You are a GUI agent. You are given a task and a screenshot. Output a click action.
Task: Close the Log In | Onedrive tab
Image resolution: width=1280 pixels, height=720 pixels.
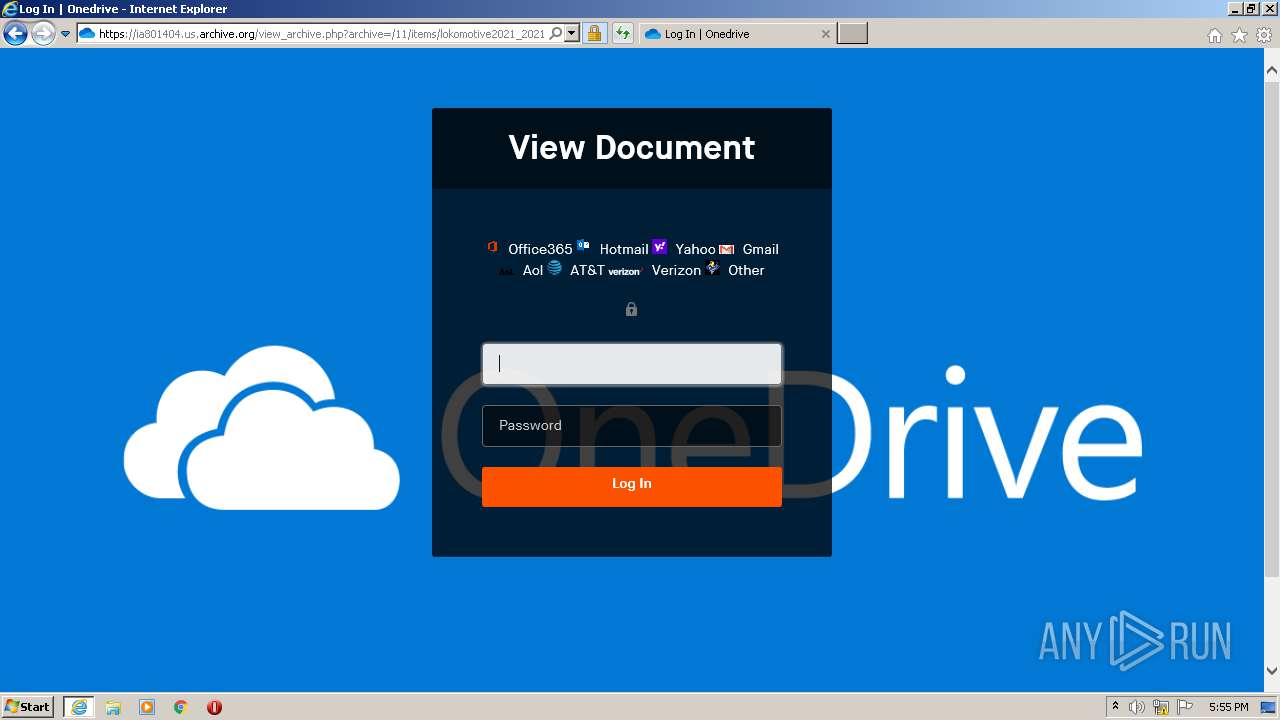tap(825, 34)
